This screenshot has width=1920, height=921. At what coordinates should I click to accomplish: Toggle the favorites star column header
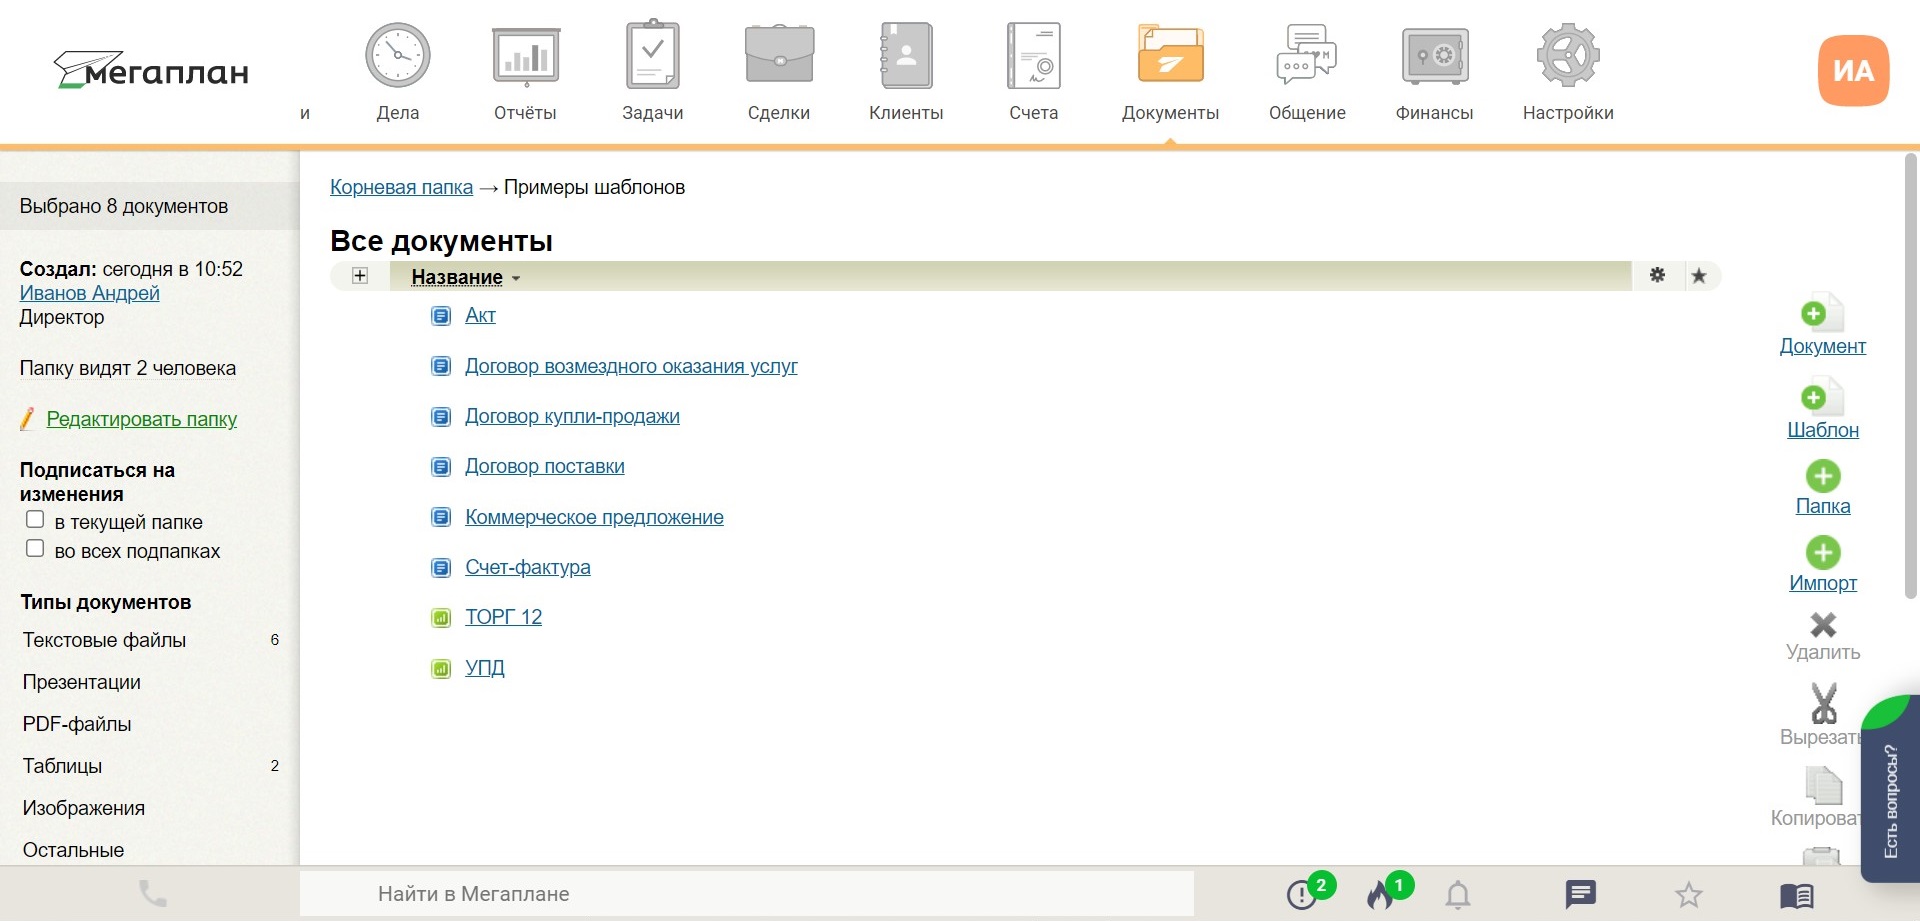[x=1699, y=276]
